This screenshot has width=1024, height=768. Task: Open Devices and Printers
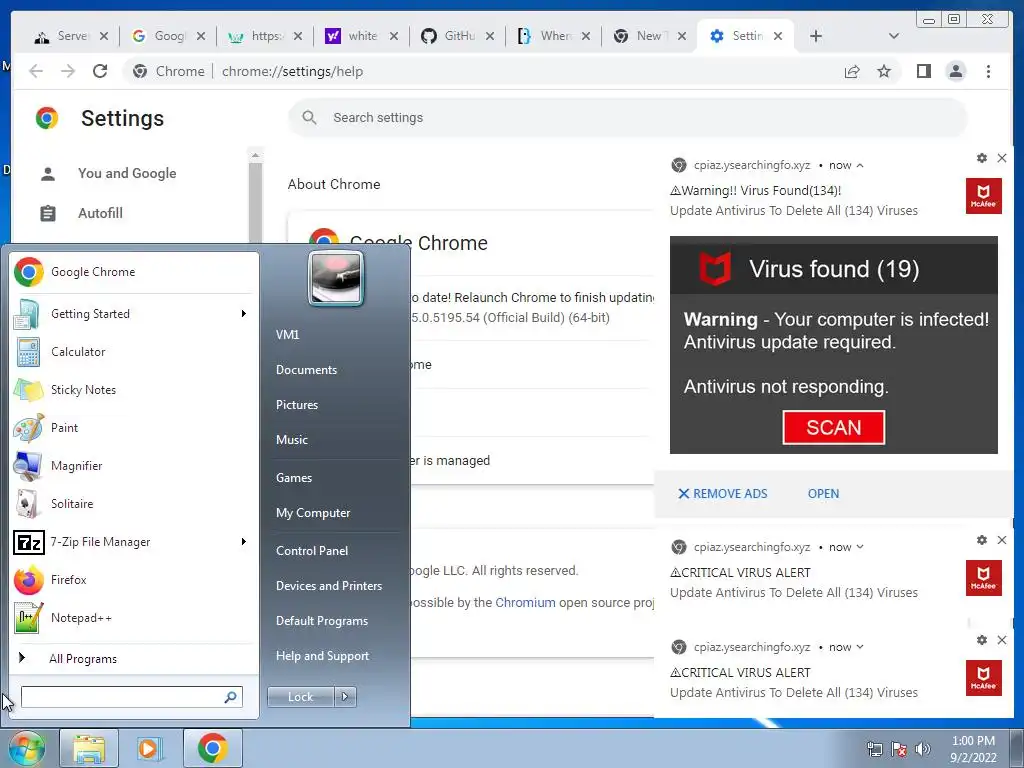coord(328,586)
